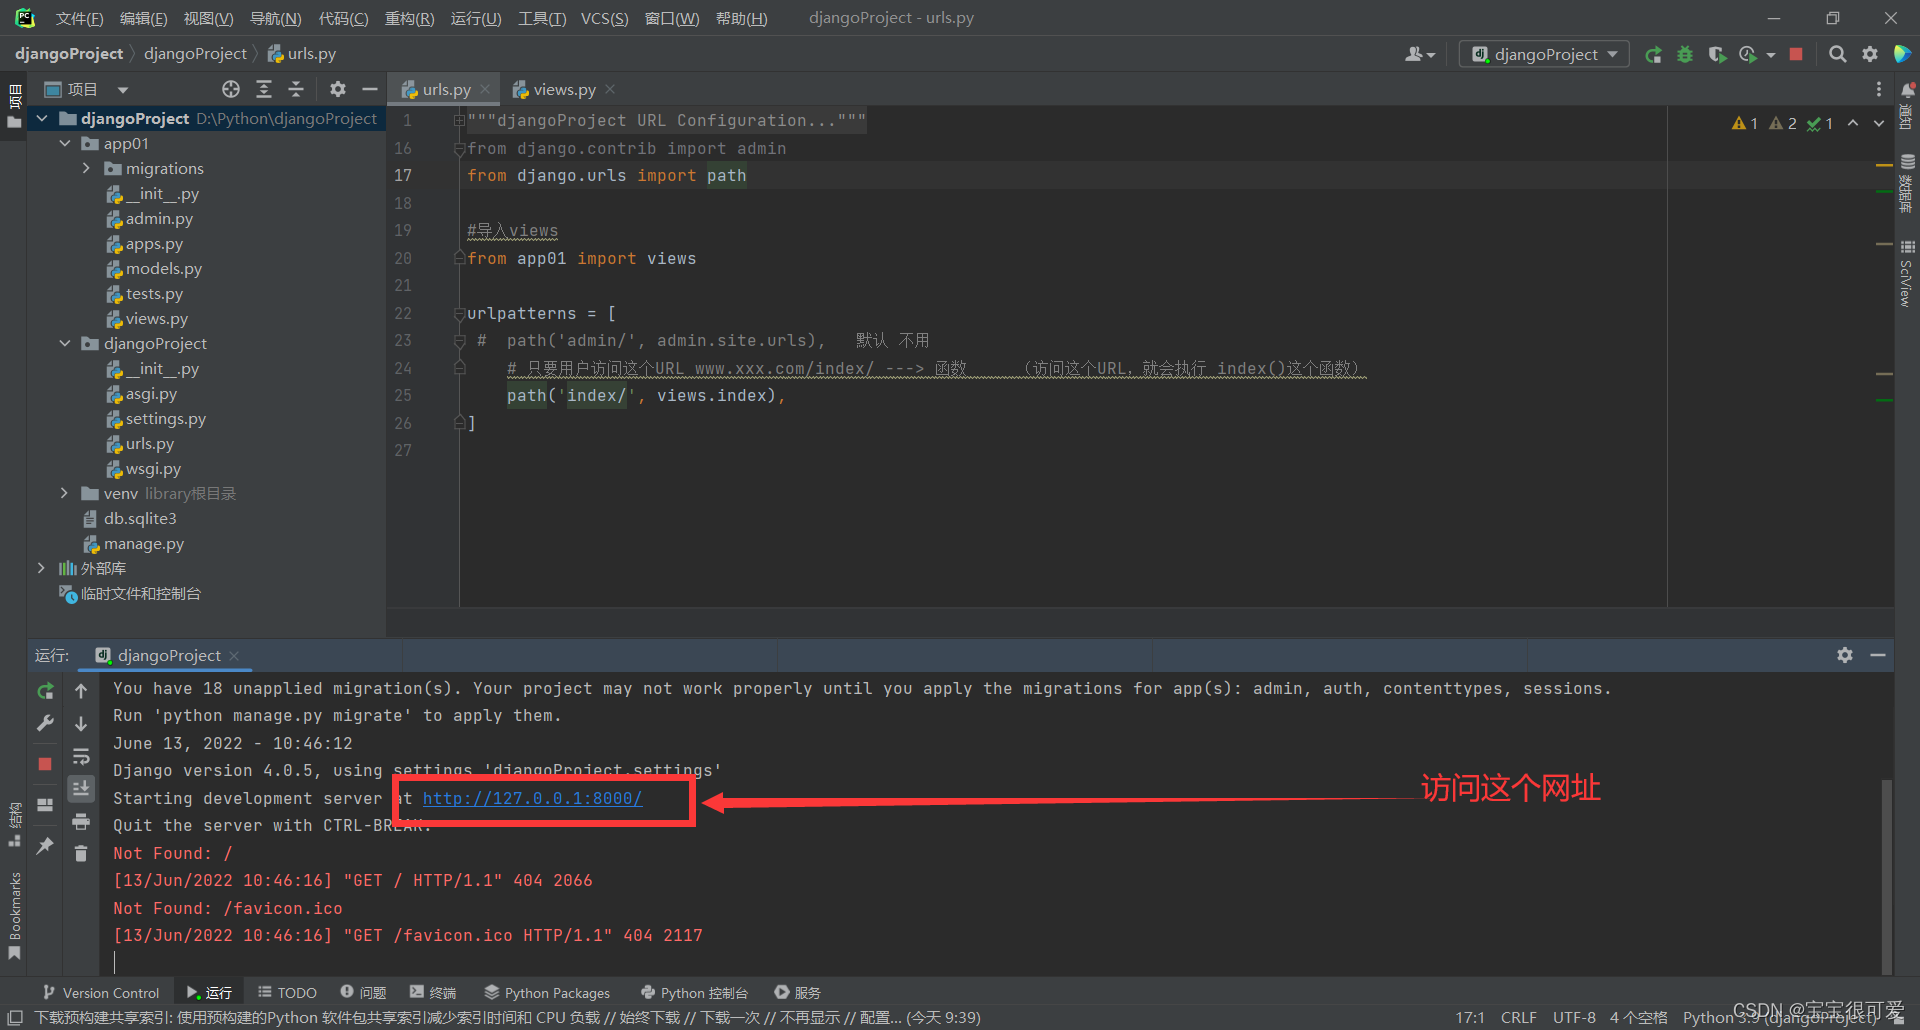Hide the project panel minus icon
This screenshot has width=1920, height=1030.
coord(370,89)
